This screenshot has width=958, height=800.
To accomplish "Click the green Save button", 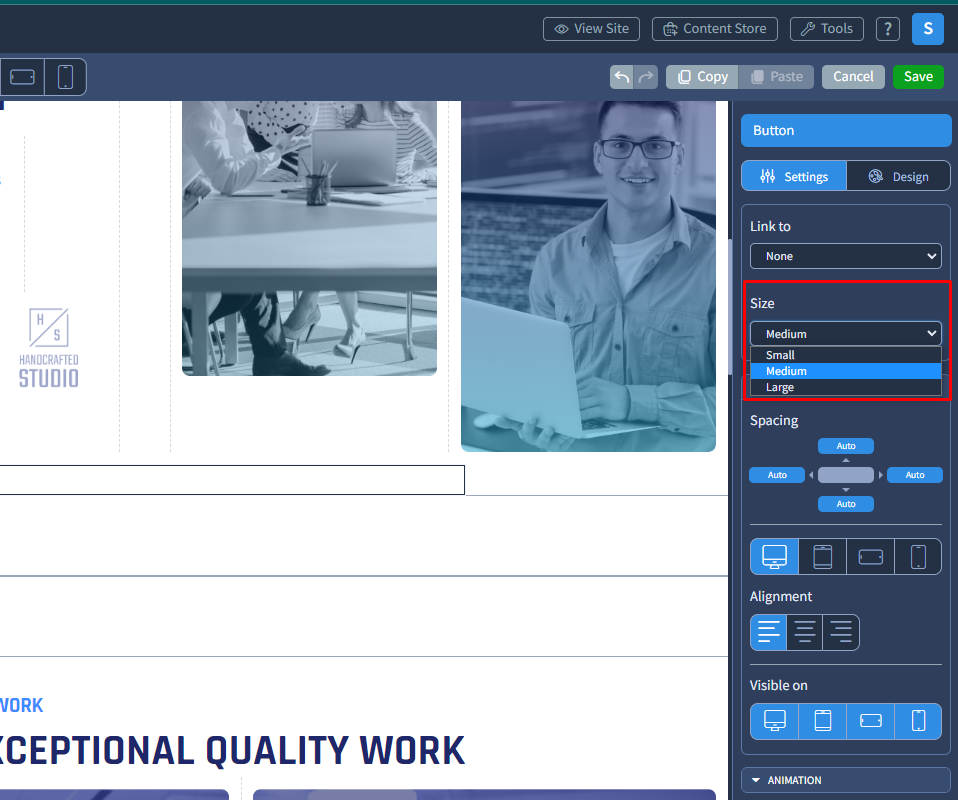I will tap(918, 77).
